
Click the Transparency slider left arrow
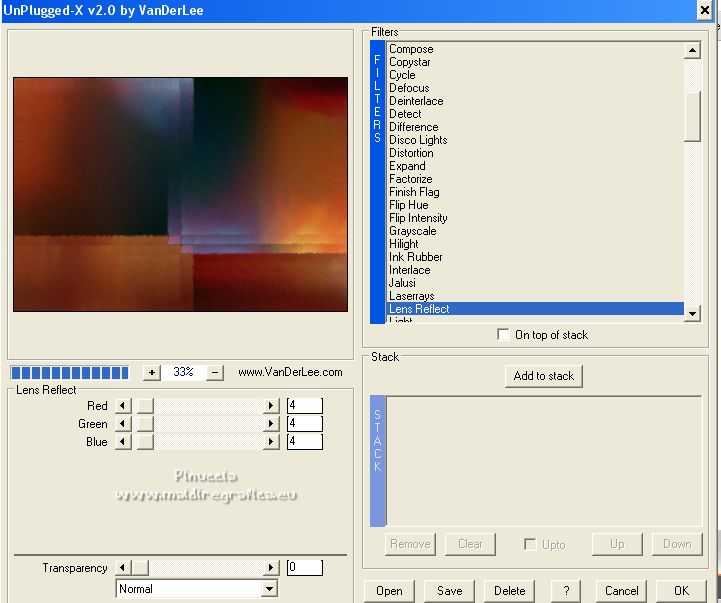pyautogui.click(x=123, y=568)
